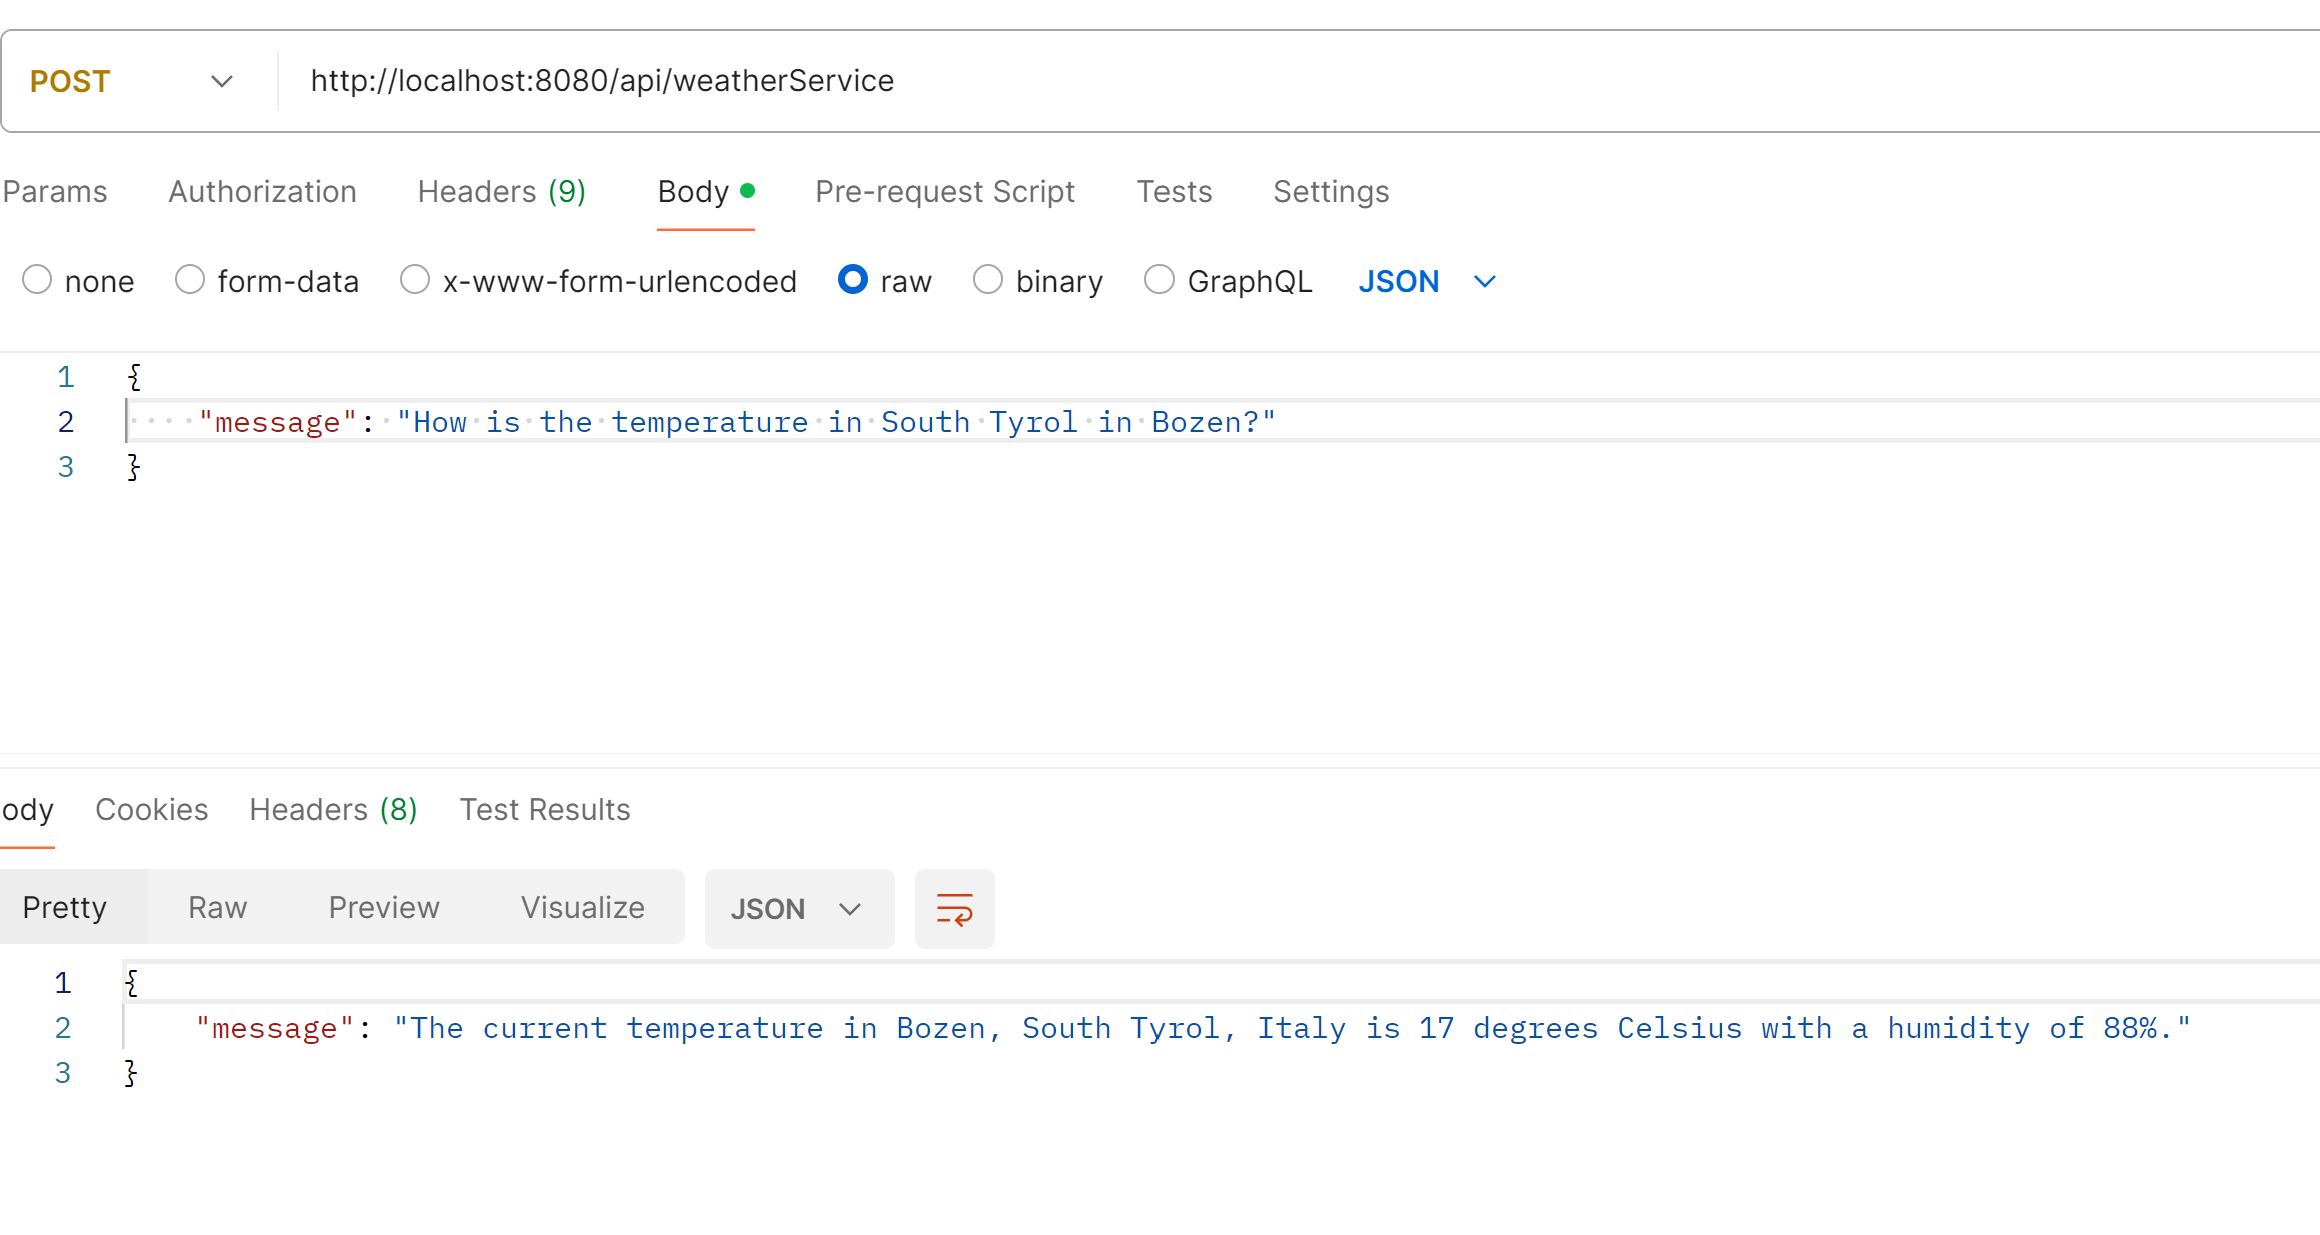
Task: Open the response JSON format dropdown
Action: click(797, 909)
